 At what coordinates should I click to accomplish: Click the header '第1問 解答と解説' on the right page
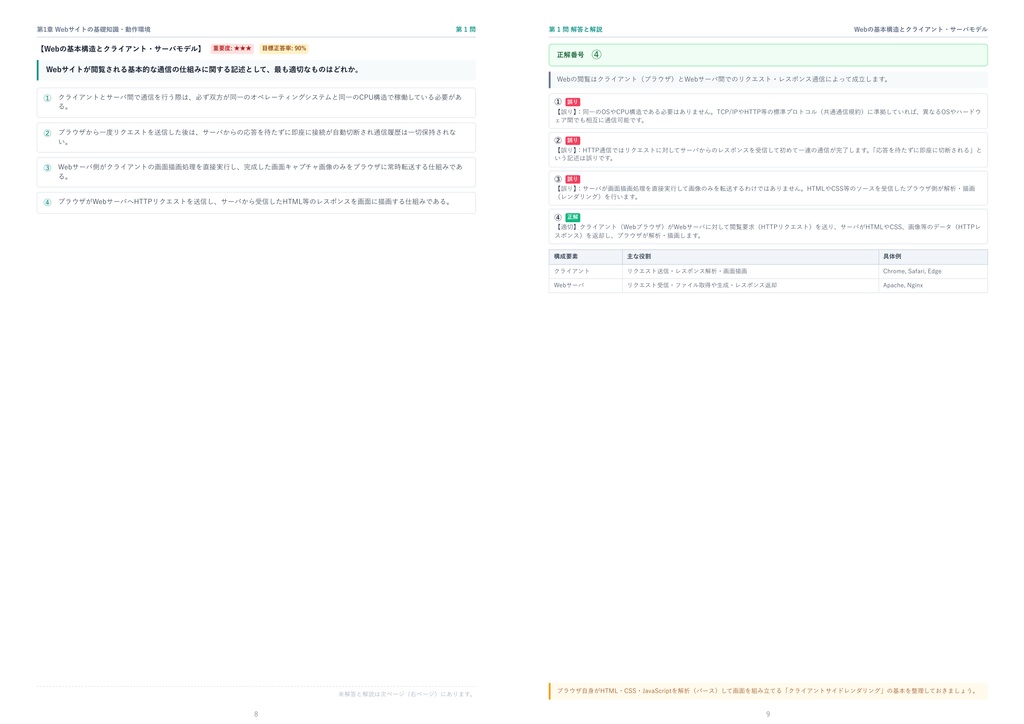point(575,29)
